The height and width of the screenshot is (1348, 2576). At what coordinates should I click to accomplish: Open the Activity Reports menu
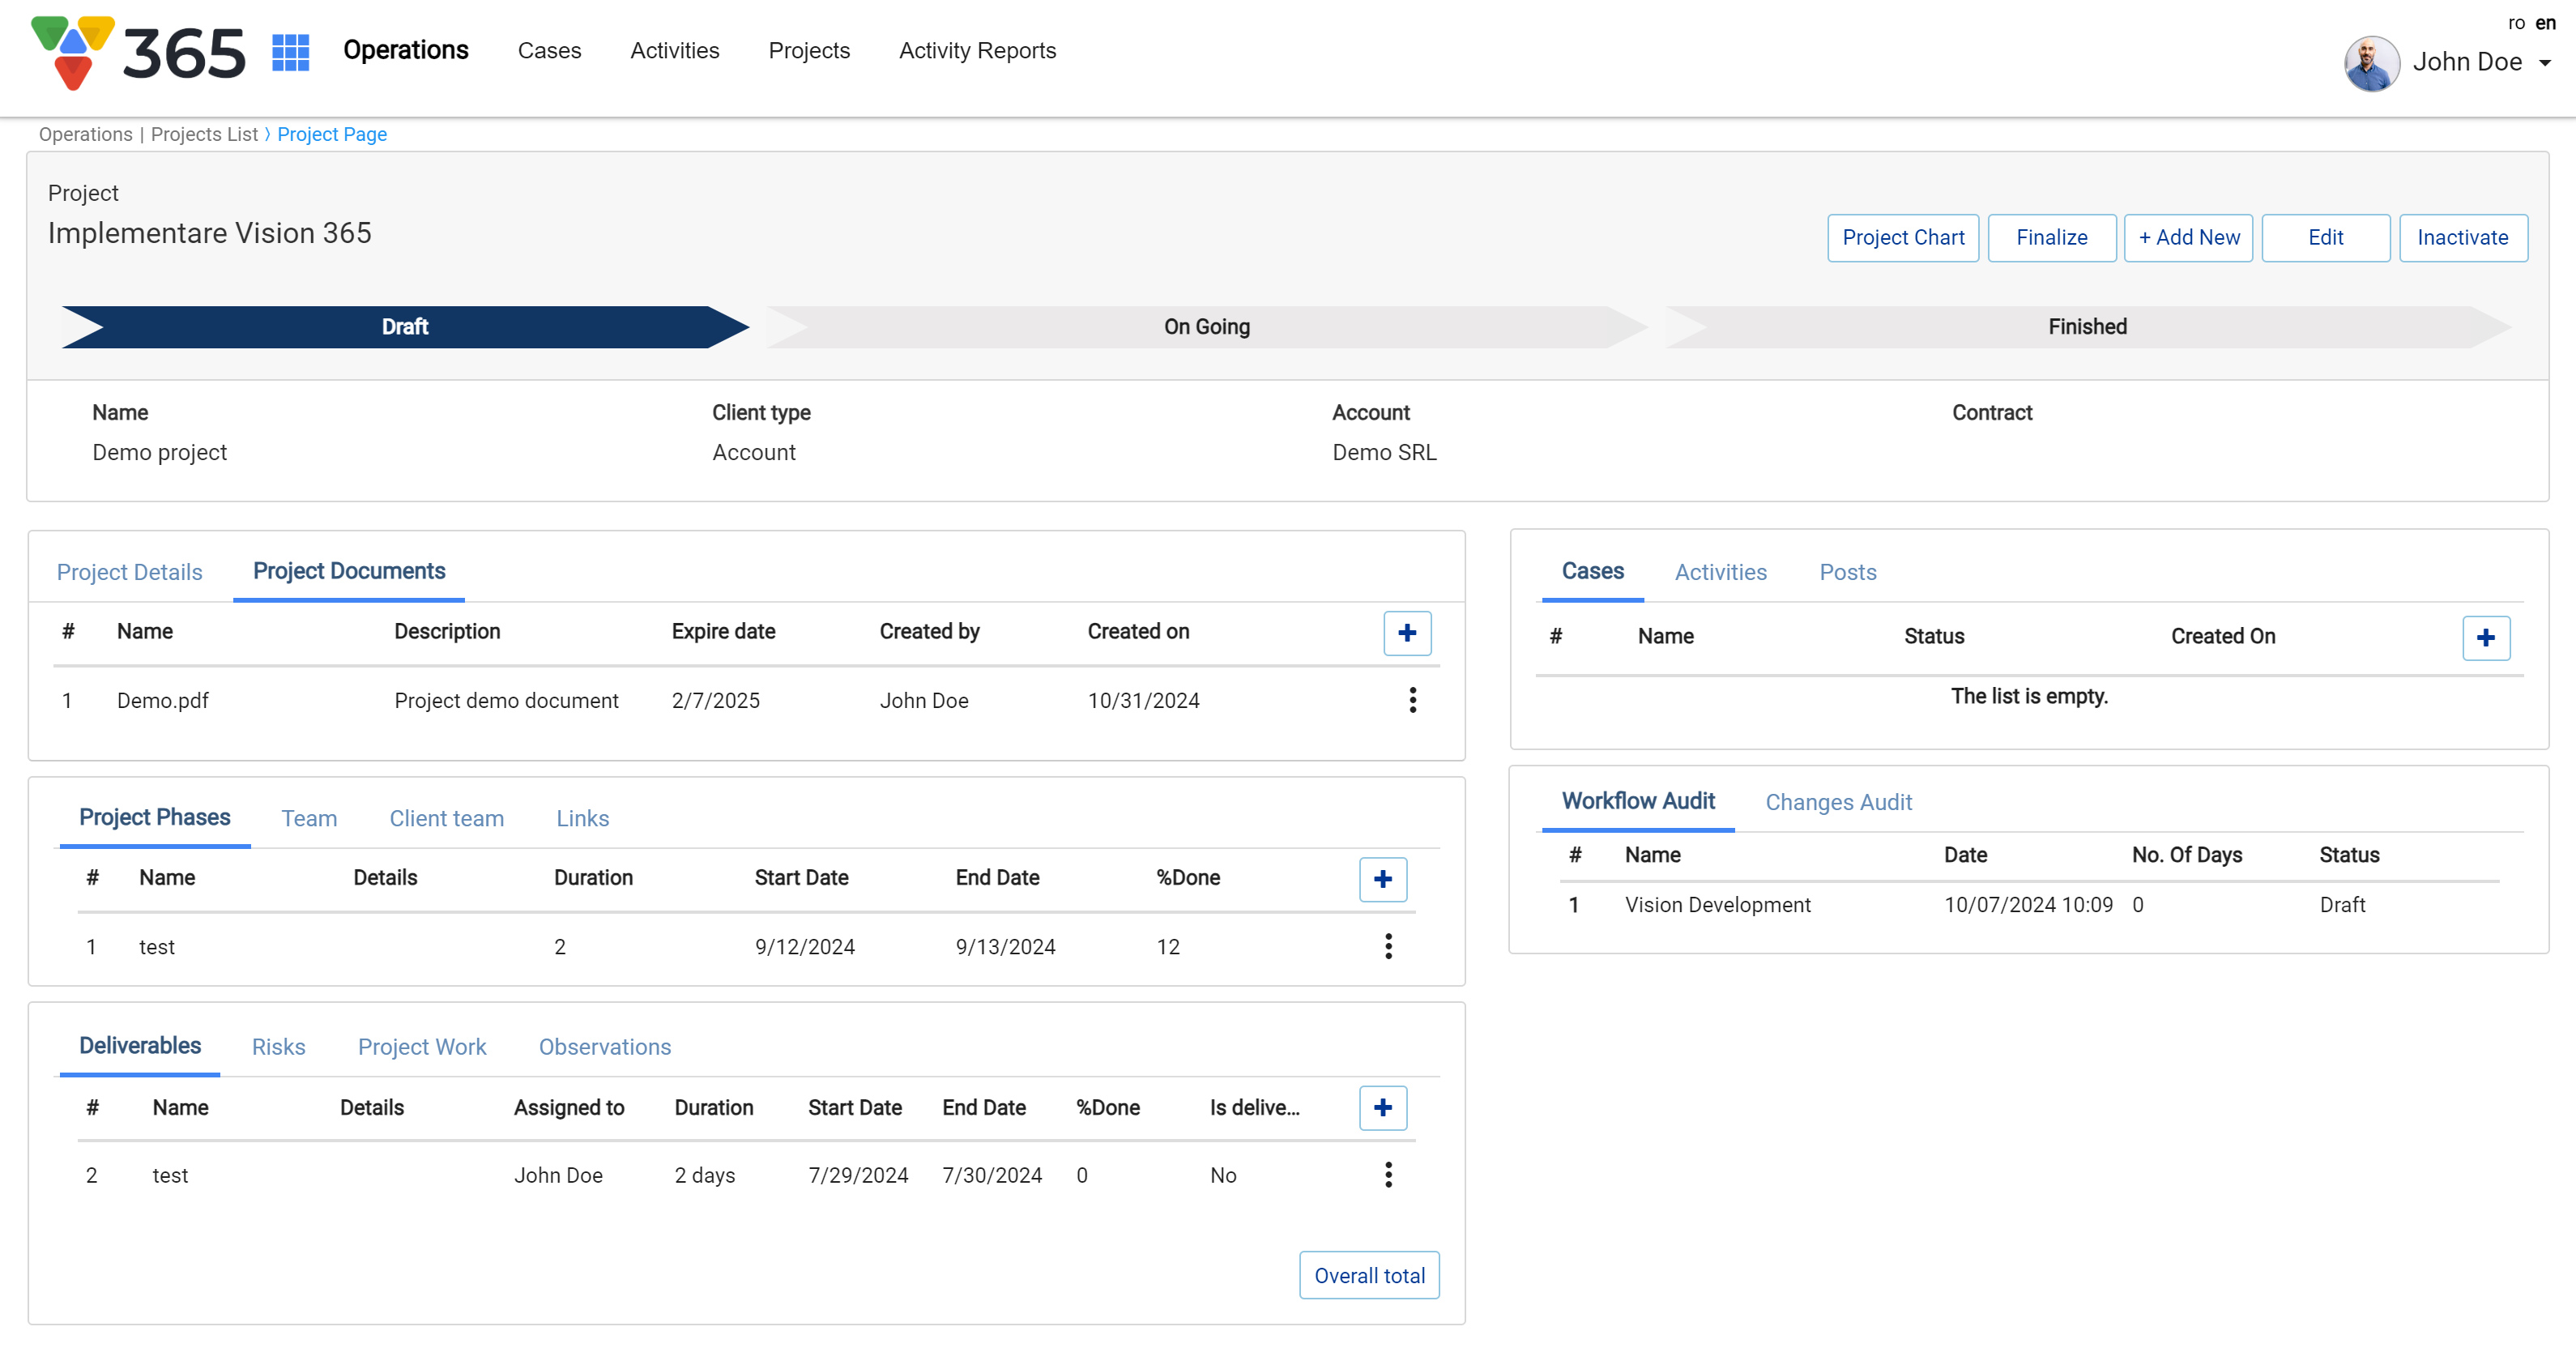click(x=976, y=51)
